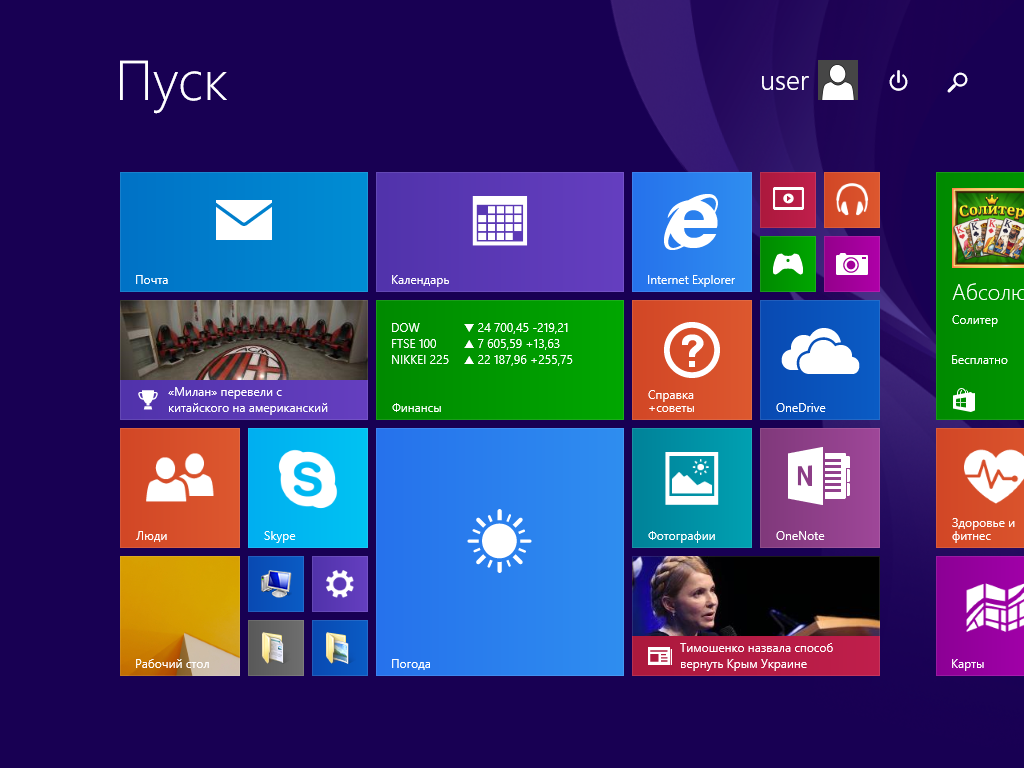Open the Люди people tile
The width and height of the screenshot is (1024, 768).
pyautogui.click(x=180, y=488)
